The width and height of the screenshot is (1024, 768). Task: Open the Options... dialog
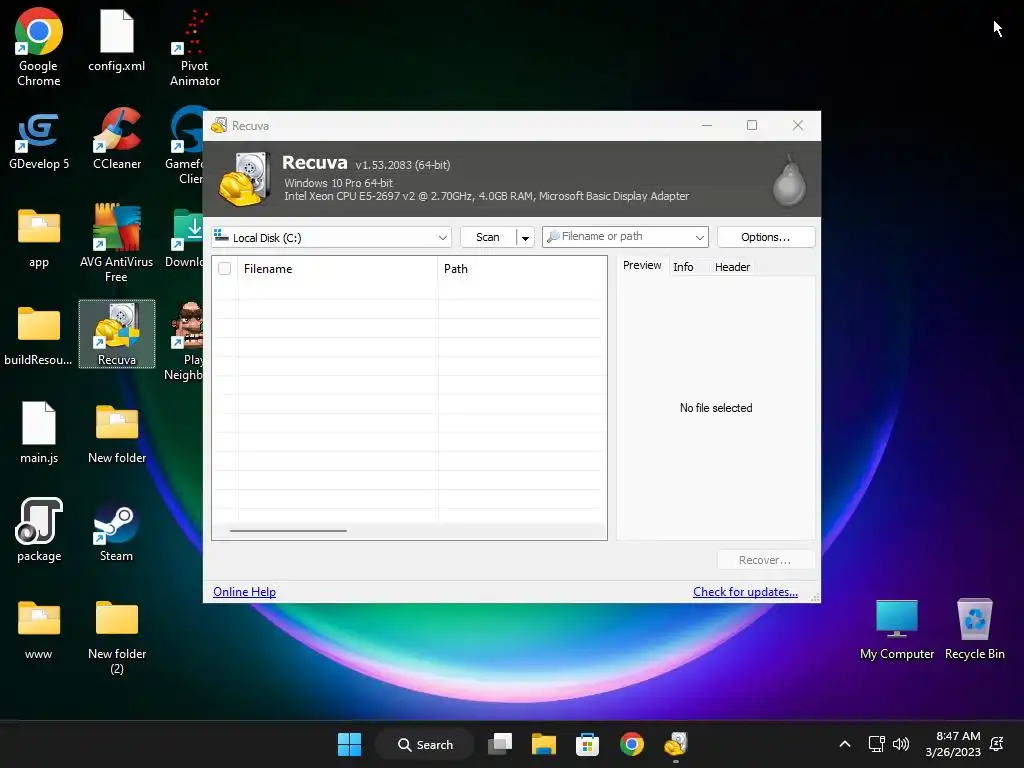point(765,237)
